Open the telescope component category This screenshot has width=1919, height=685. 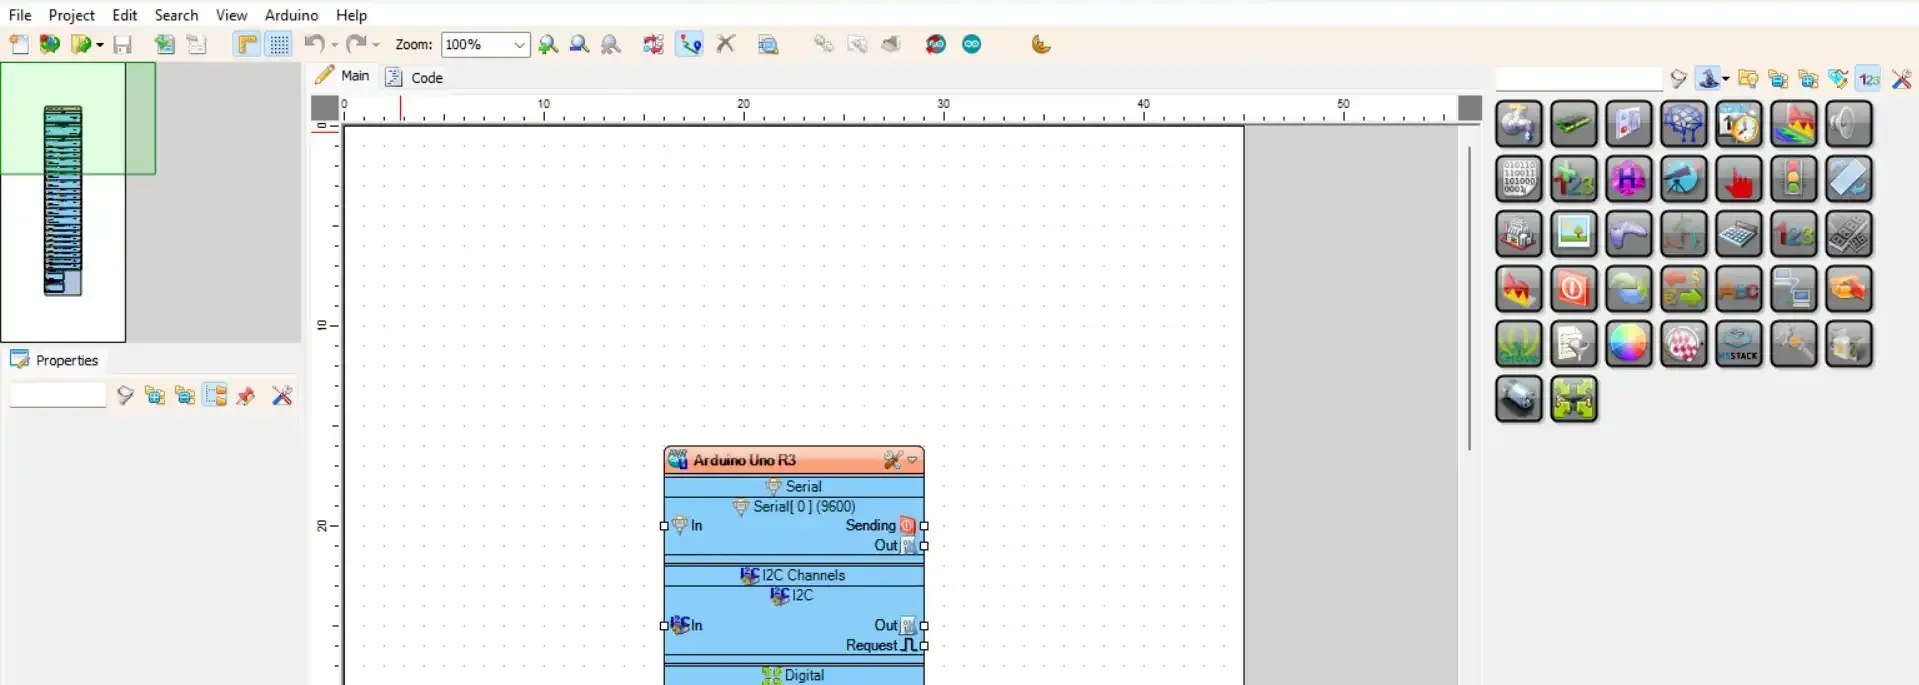[x=1684, y=180]
